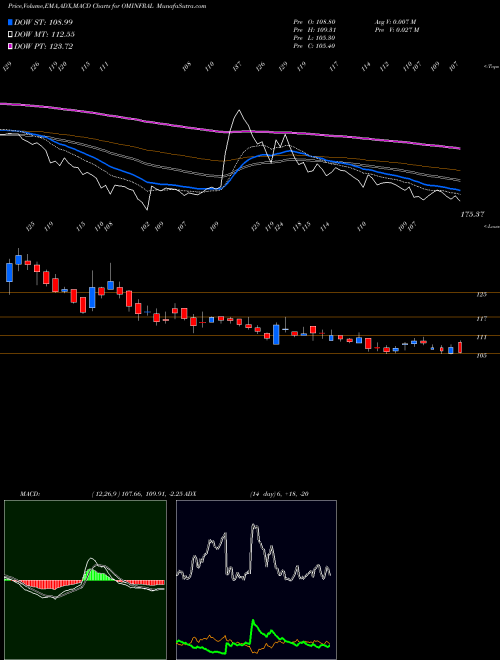The width and height of the screenshot is (500, 660).
Task: Click the MACD (12,26,9) values text
Action: pyautogui.click(x=138, y=494)
